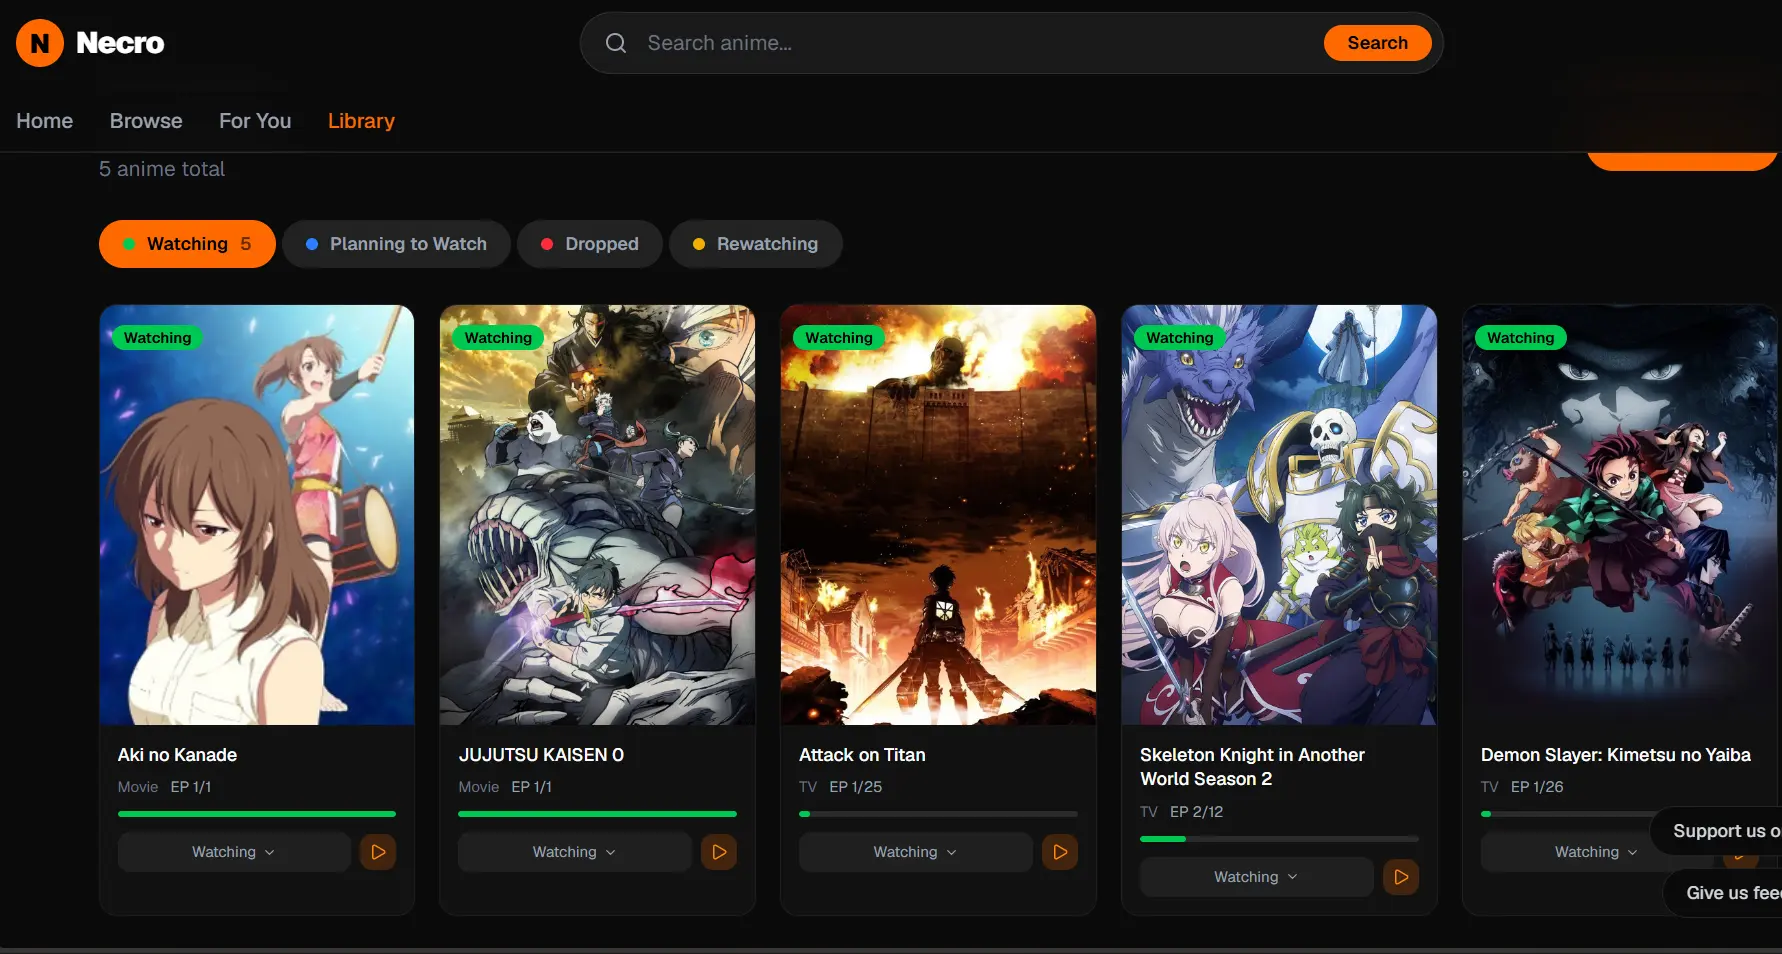Open the Aki no Kanade title link
This screenshot has height=954, width=1782.
click(177, 755)
